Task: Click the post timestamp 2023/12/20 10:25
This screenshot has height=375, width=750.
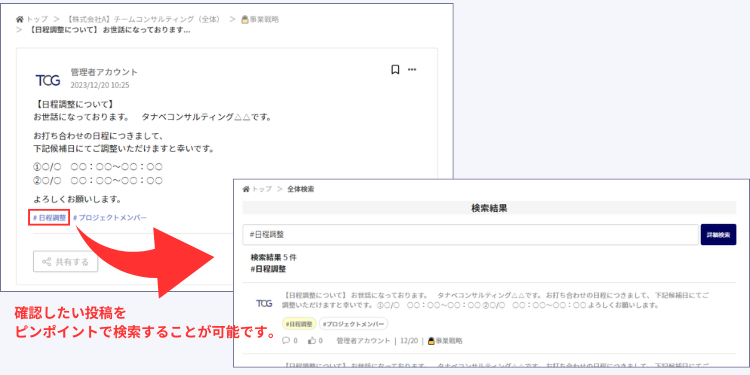Action: pyautogui.click(x=100, y=85)
